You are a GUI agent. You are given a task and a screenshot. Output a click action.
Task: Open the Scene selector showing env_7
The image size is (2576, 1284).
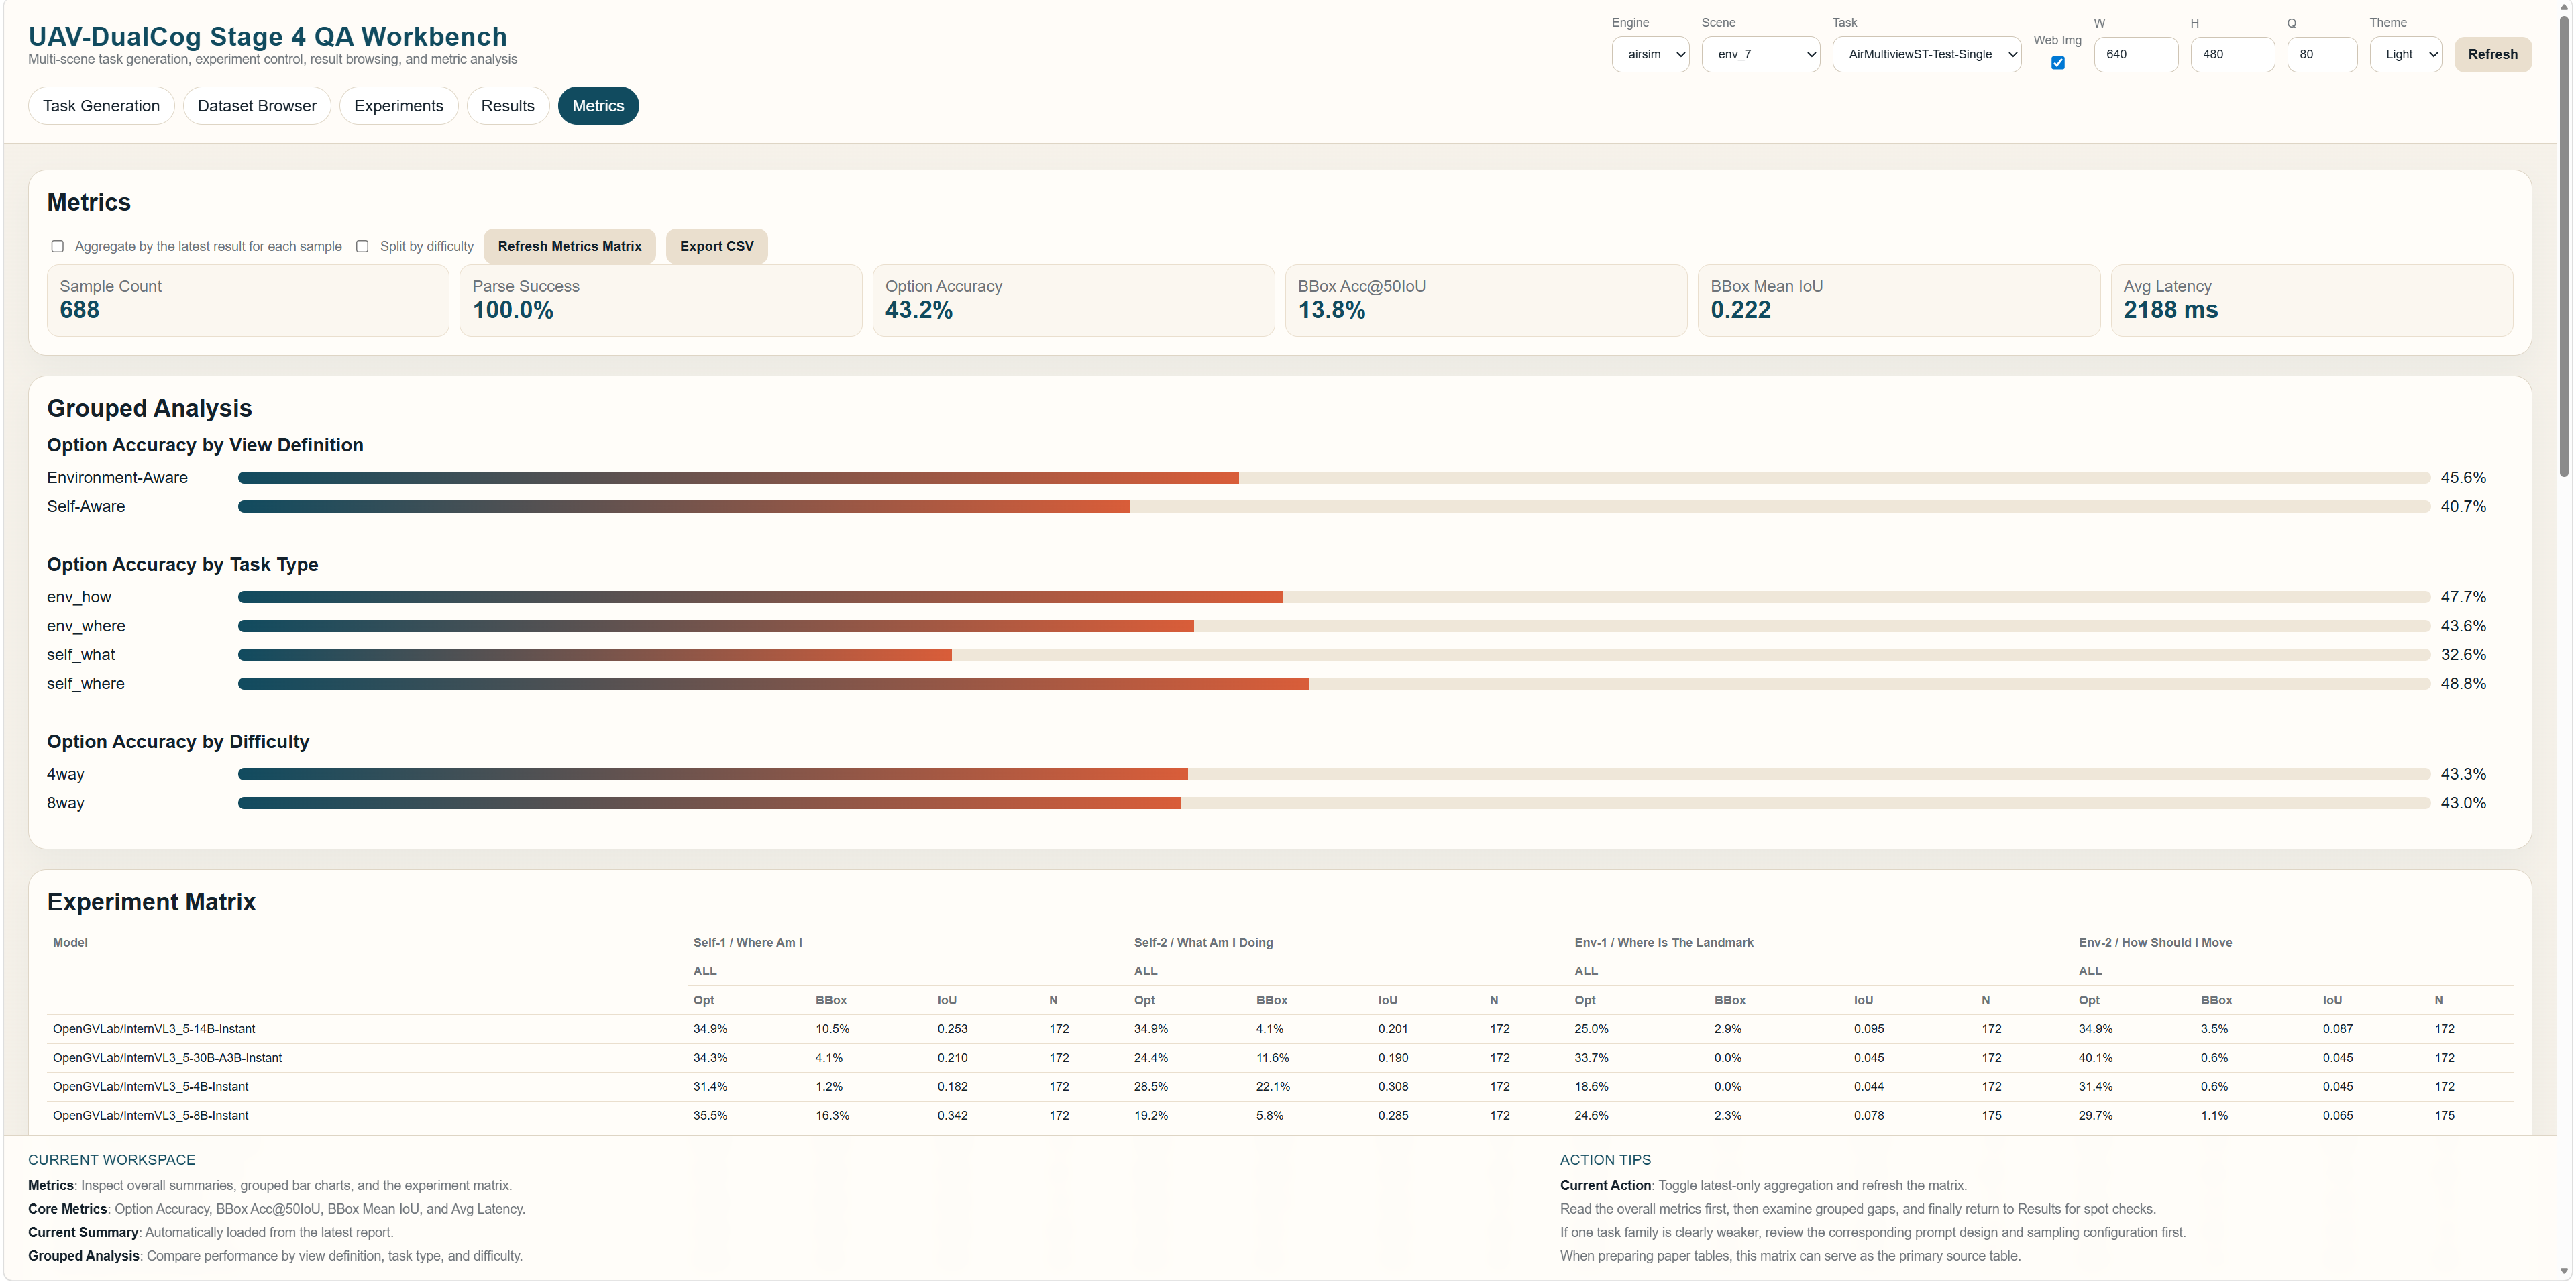[1760, 54]
